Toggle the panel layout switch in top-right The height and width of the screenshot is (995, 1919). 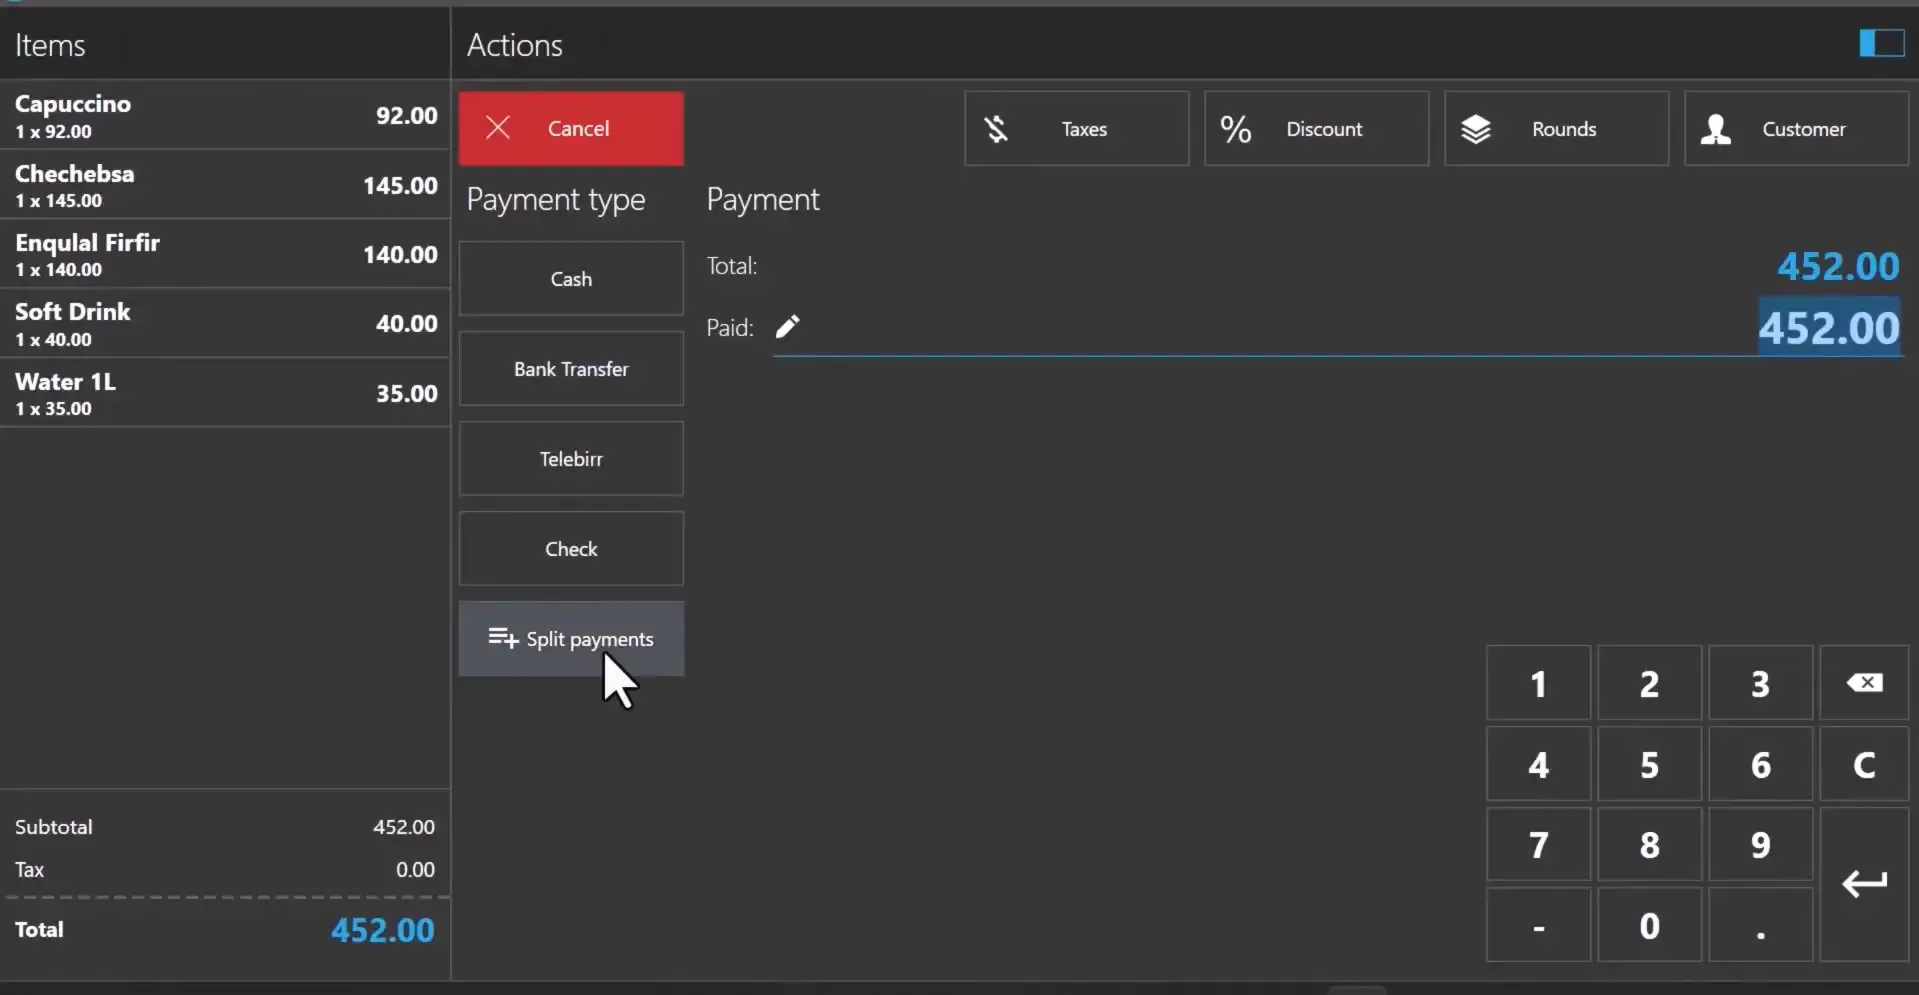pyautogui.click(x=1881, y=43)
